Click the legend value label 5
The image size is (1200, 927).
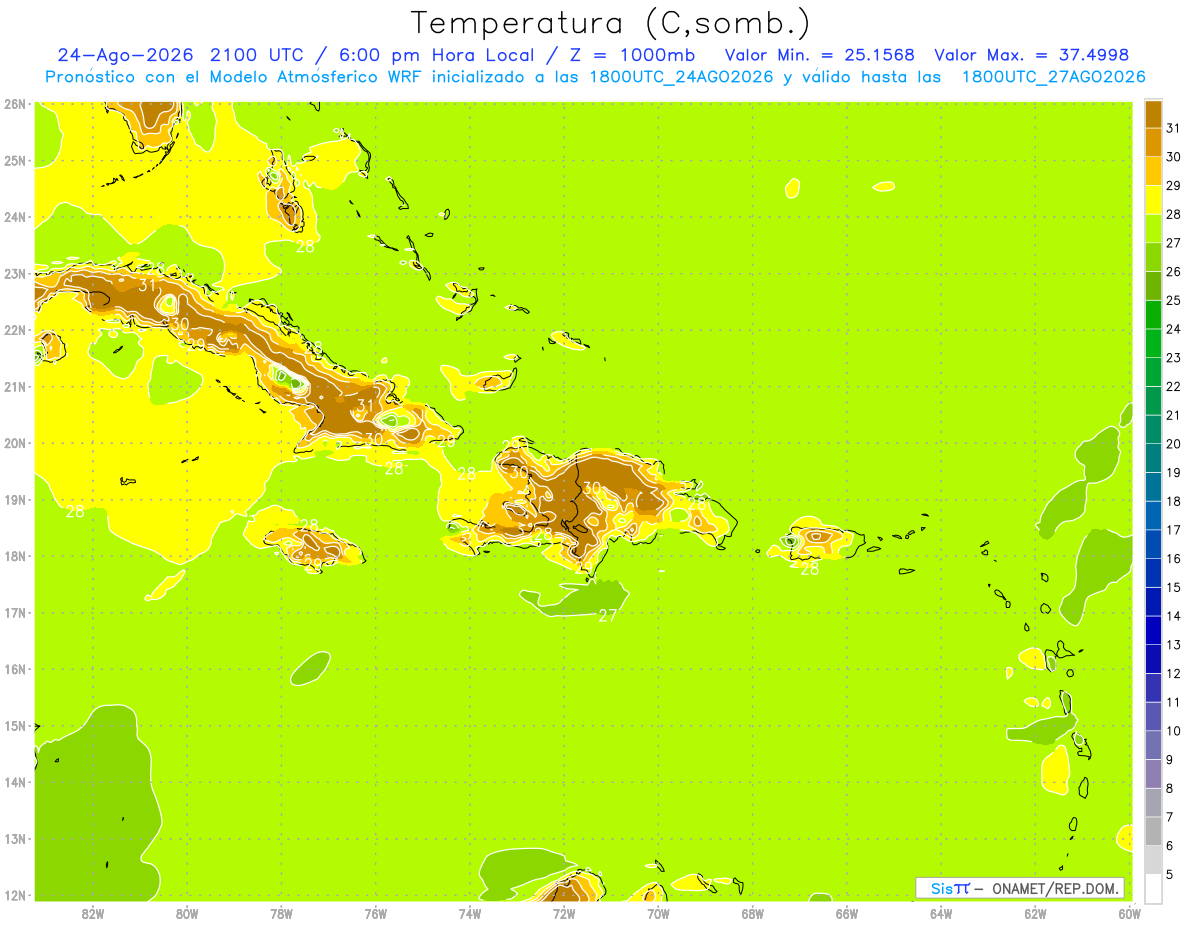pos(1170,875)
